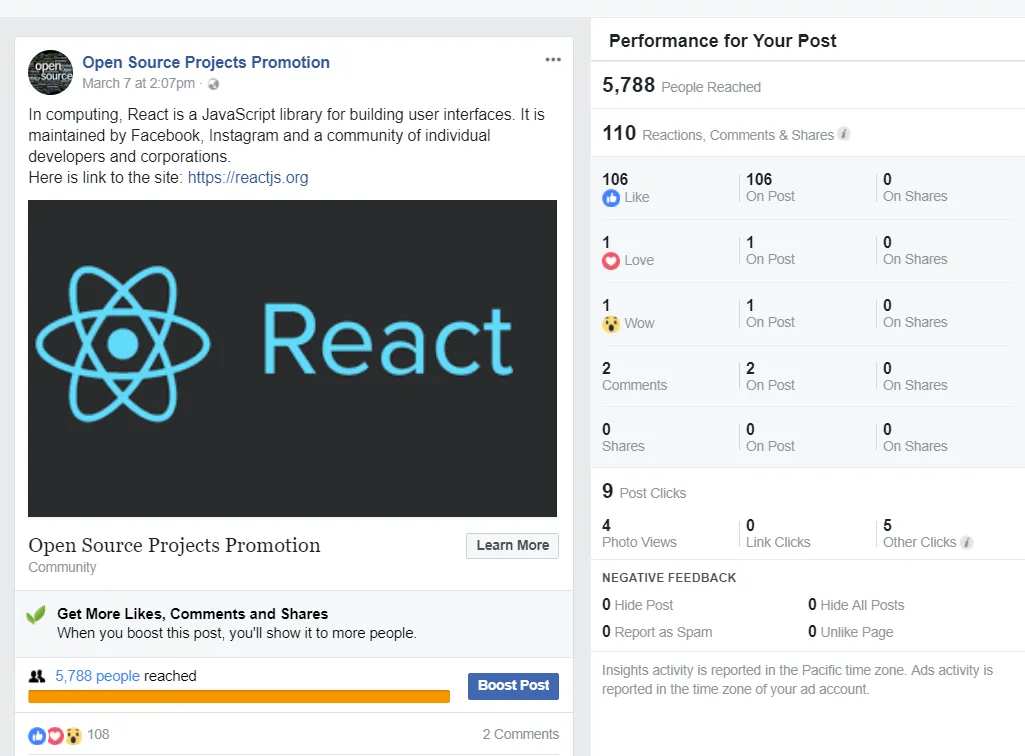This screenshot has width=1025, height=756.
Task: Click the 0 Shares count in performance panel
Action: pos(623,438)
